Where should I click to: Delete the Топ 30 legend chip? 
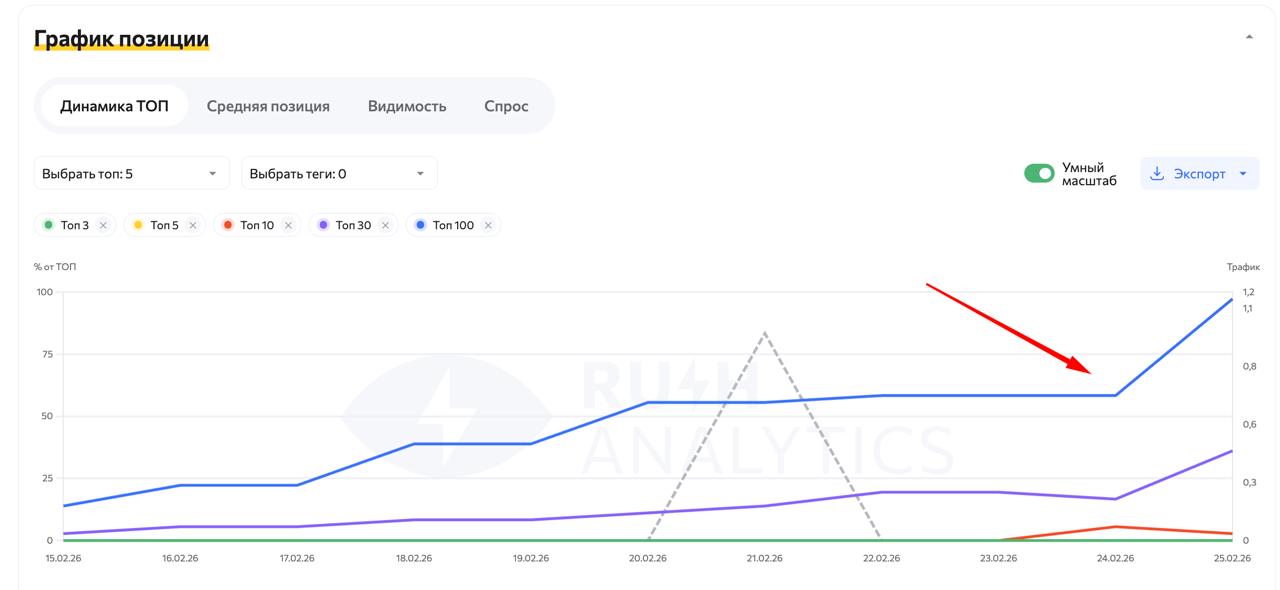[385, 225]
